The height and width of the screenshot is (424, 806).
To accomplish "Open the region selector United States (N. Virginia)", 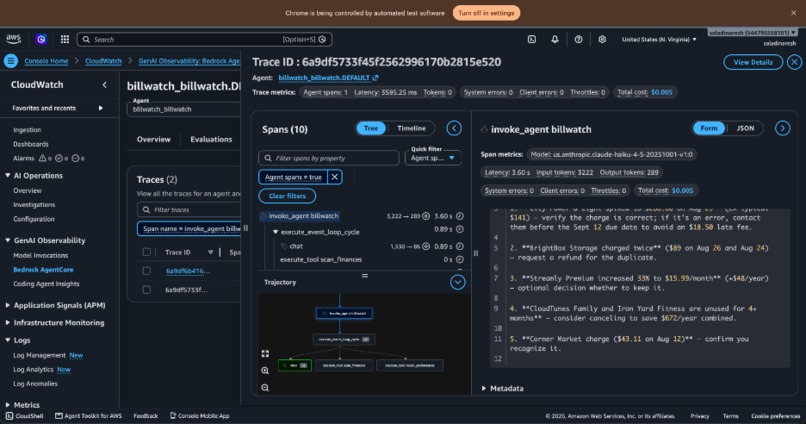I will pyautogui.click(x=659, y=40).
